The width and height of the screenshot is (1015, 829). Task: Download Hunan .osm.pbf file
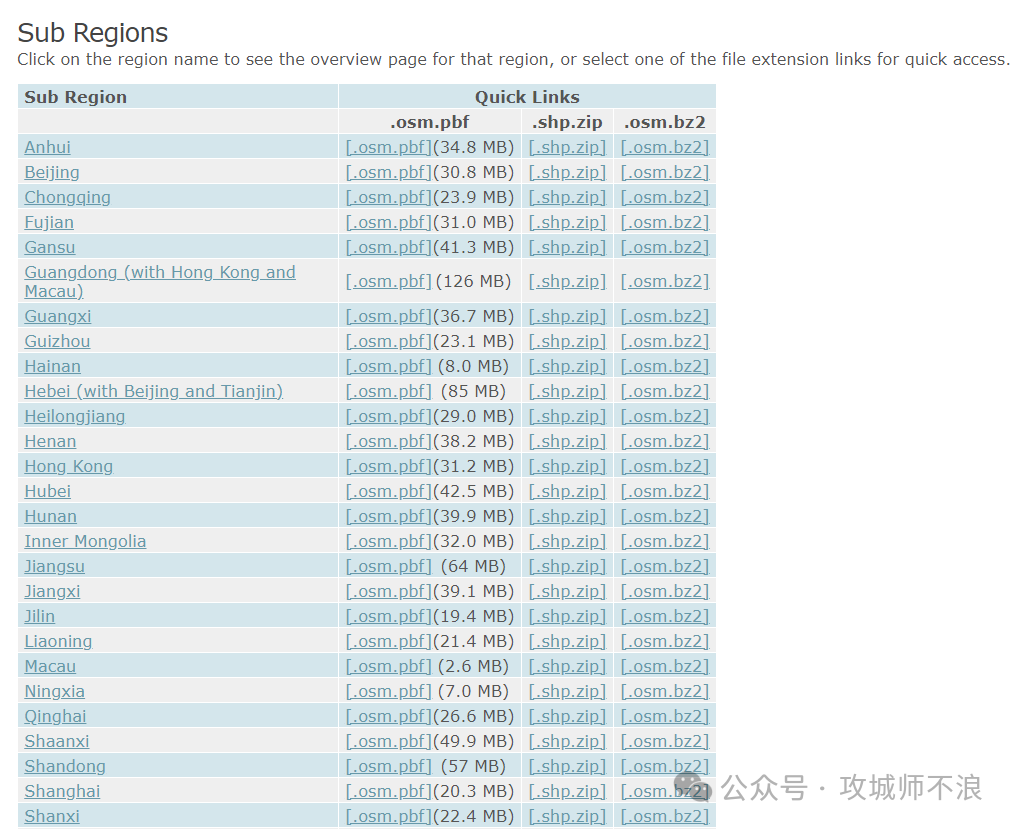[x=388, y=517]
